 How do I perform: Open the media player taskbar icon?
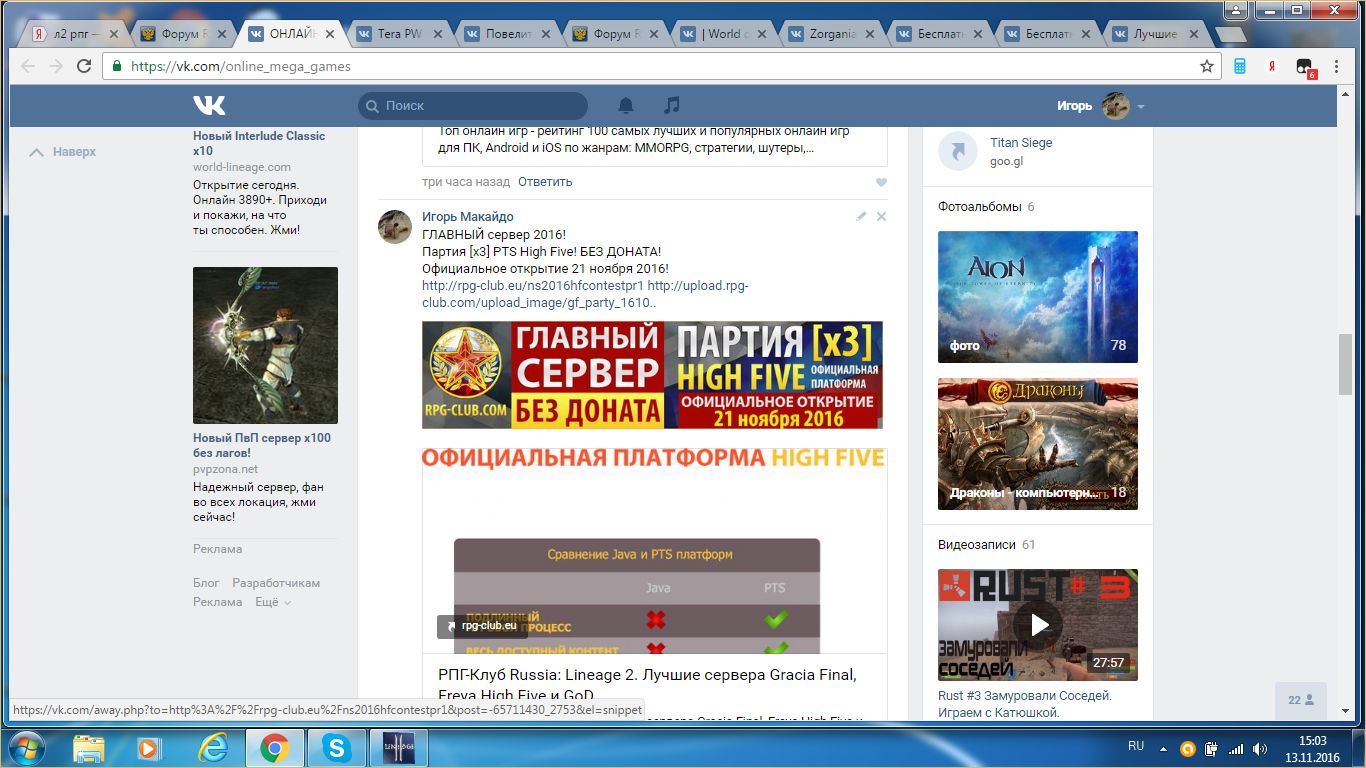pos(150,748)
